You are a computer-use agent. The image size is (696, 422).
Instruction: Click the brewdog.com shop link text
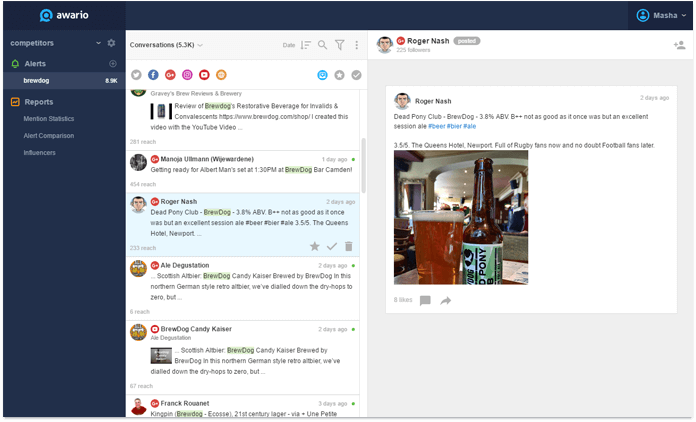[265, 117]
